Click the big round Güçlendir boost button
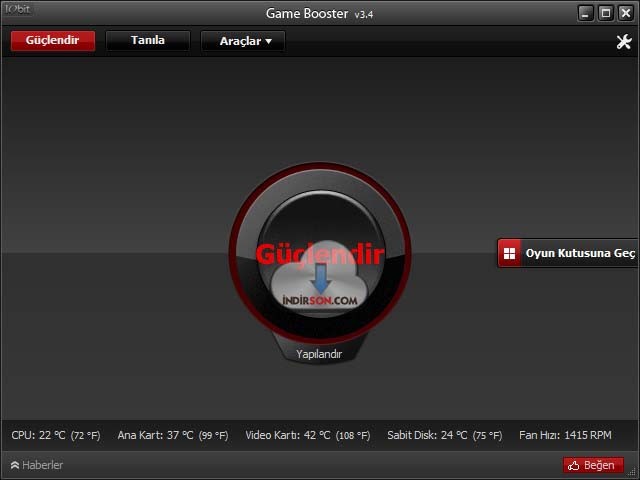This screenshot has height=480, width=640. point(320,253)
